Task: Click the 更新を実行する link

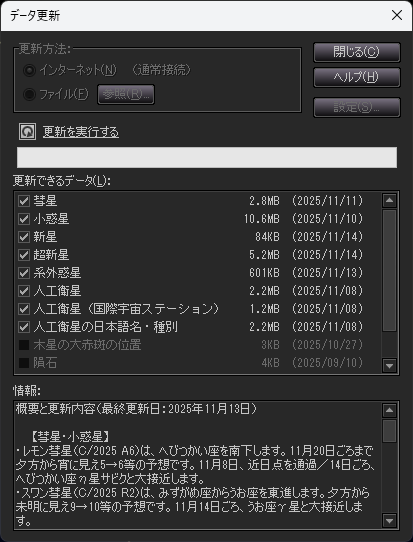Action: [x=81, y=132]
